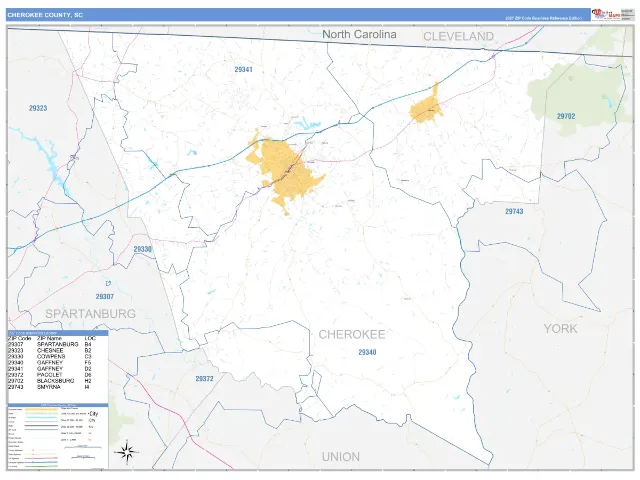
Task: Click the SPARTANBURG county label on the map
Action: click(x=90, y=313)
